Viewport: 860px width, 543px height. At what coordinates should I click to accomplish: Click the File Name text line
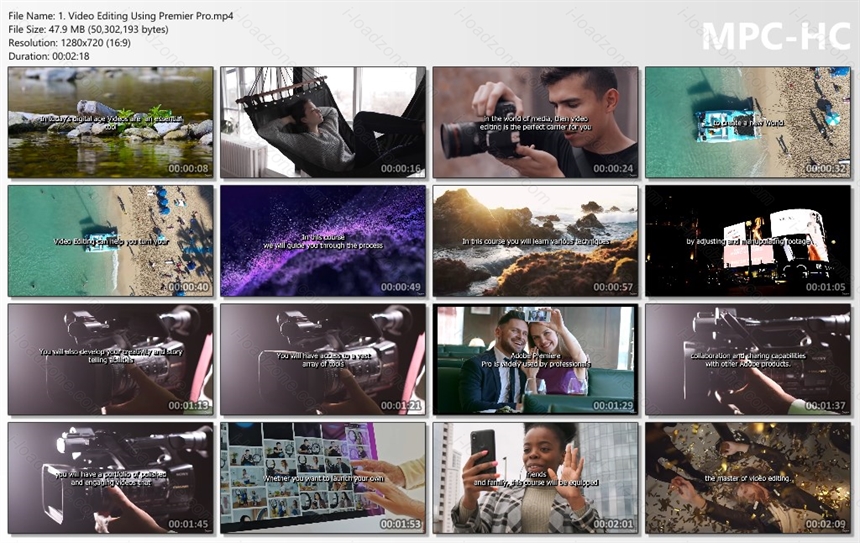(x=121, y=16)
